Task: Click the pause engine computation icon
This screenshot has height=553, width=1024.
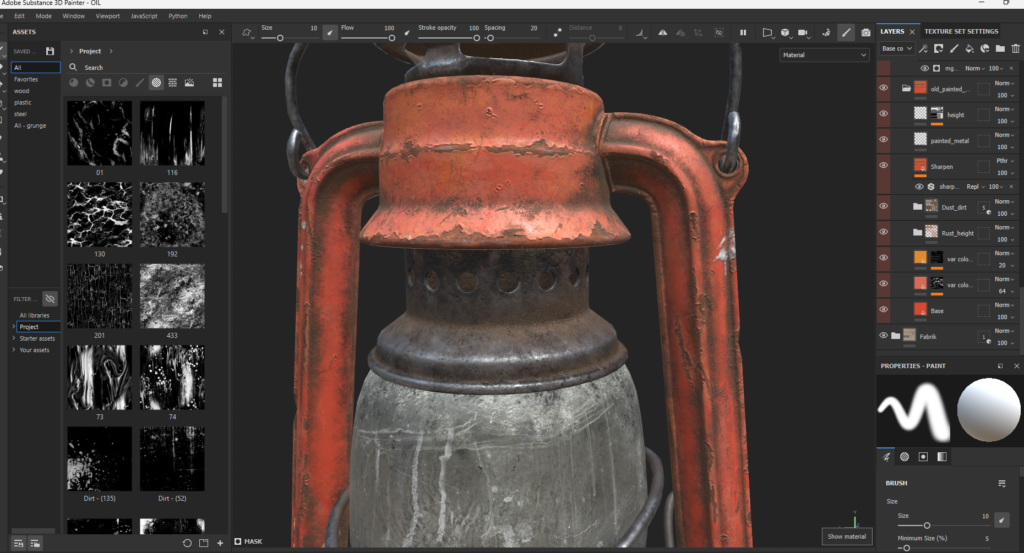Action: tap(743, 32)
